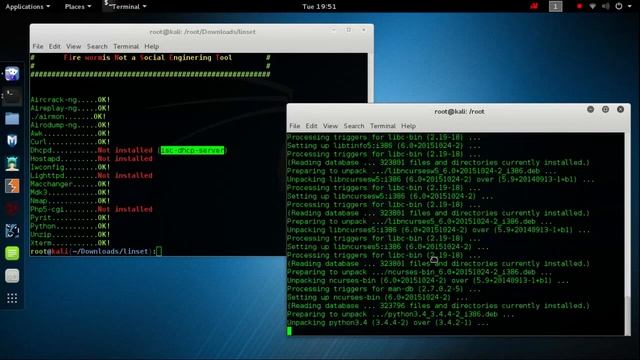
Task: Open View menu in linset terminal window
Action: tap(73, 47)
